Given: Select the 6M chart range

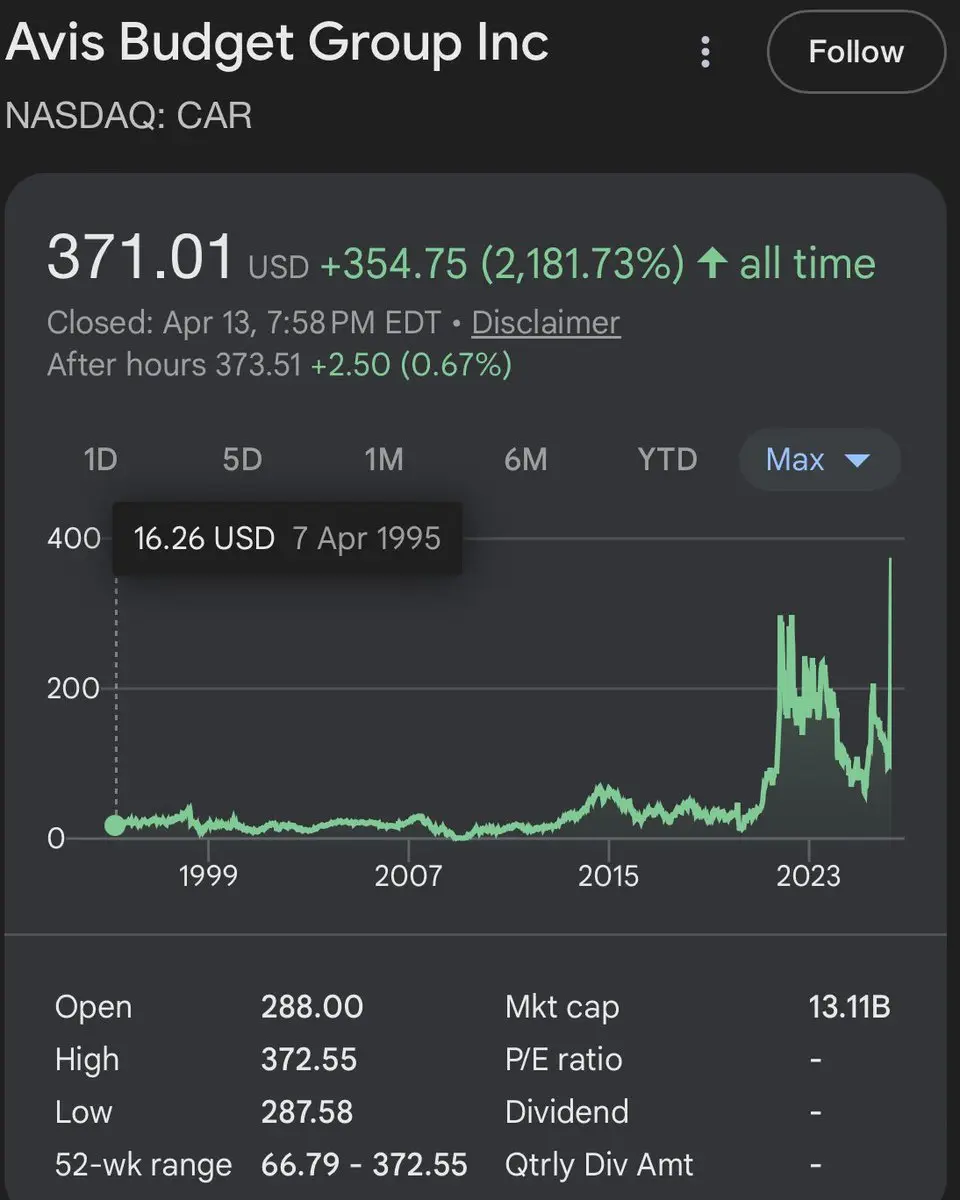Looking at the screenshot, I should (x=526, y=460).
